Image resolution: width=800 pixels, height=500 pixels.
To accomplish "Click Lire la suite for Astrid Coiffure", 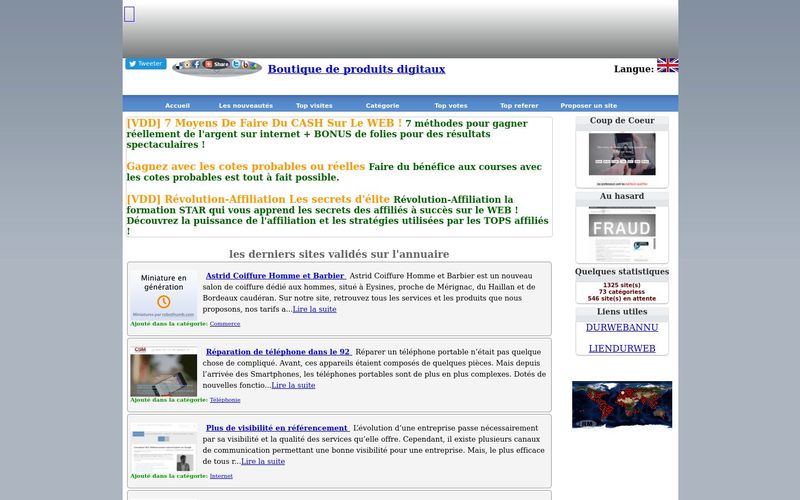I will tap(314, 309).
